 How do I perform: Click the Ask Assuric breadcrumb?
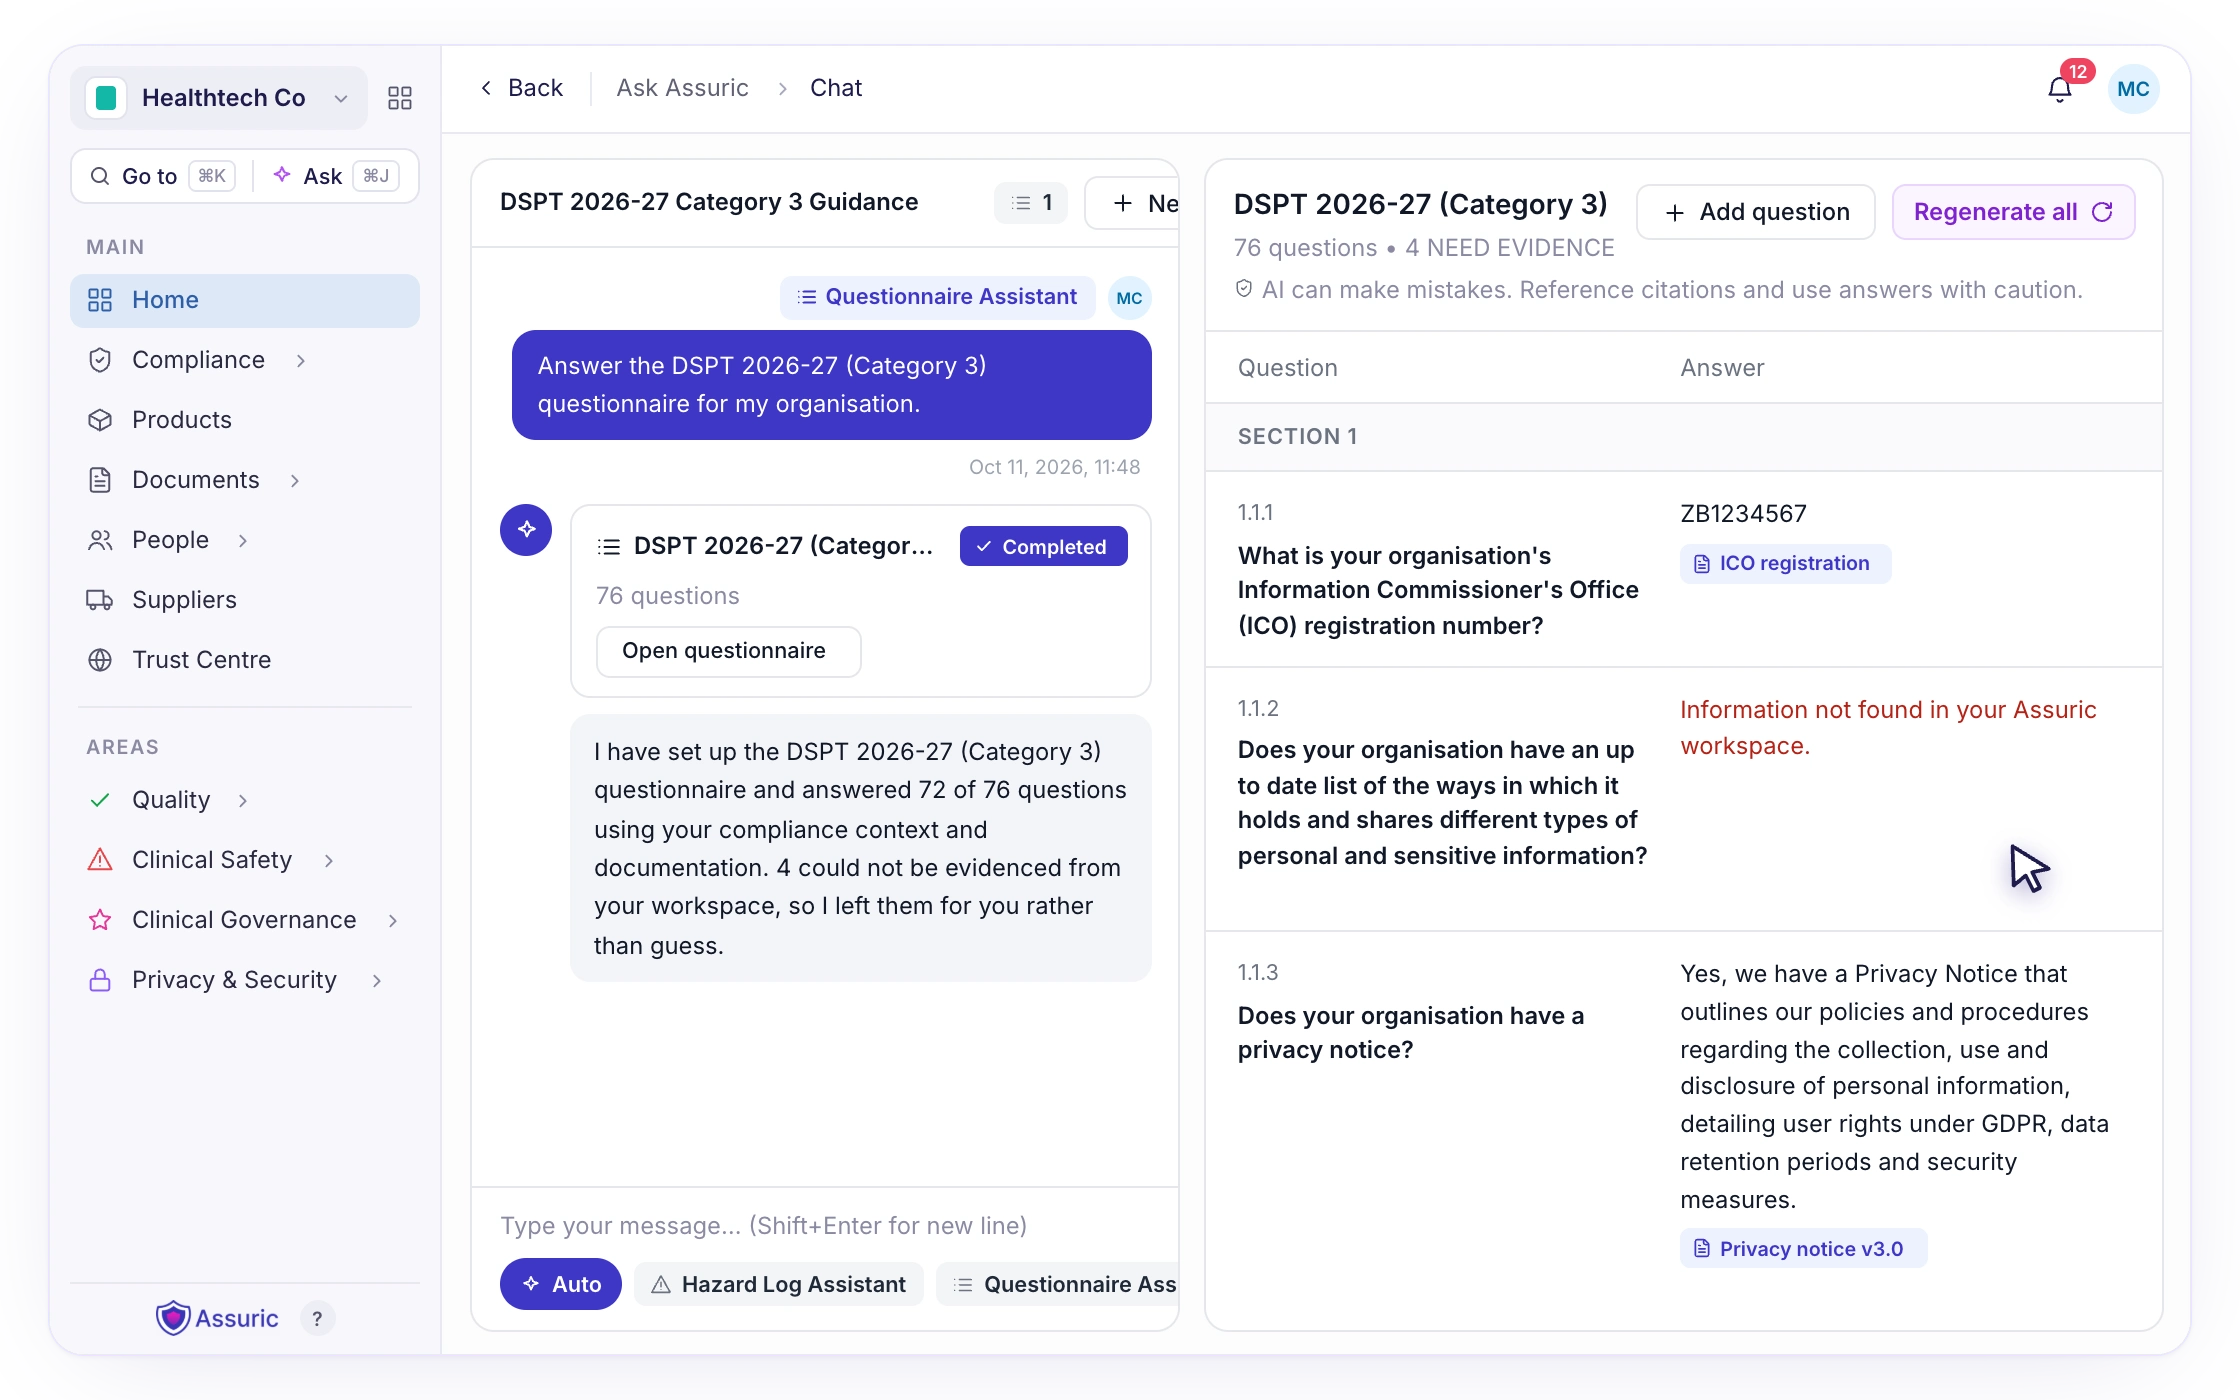682,88
